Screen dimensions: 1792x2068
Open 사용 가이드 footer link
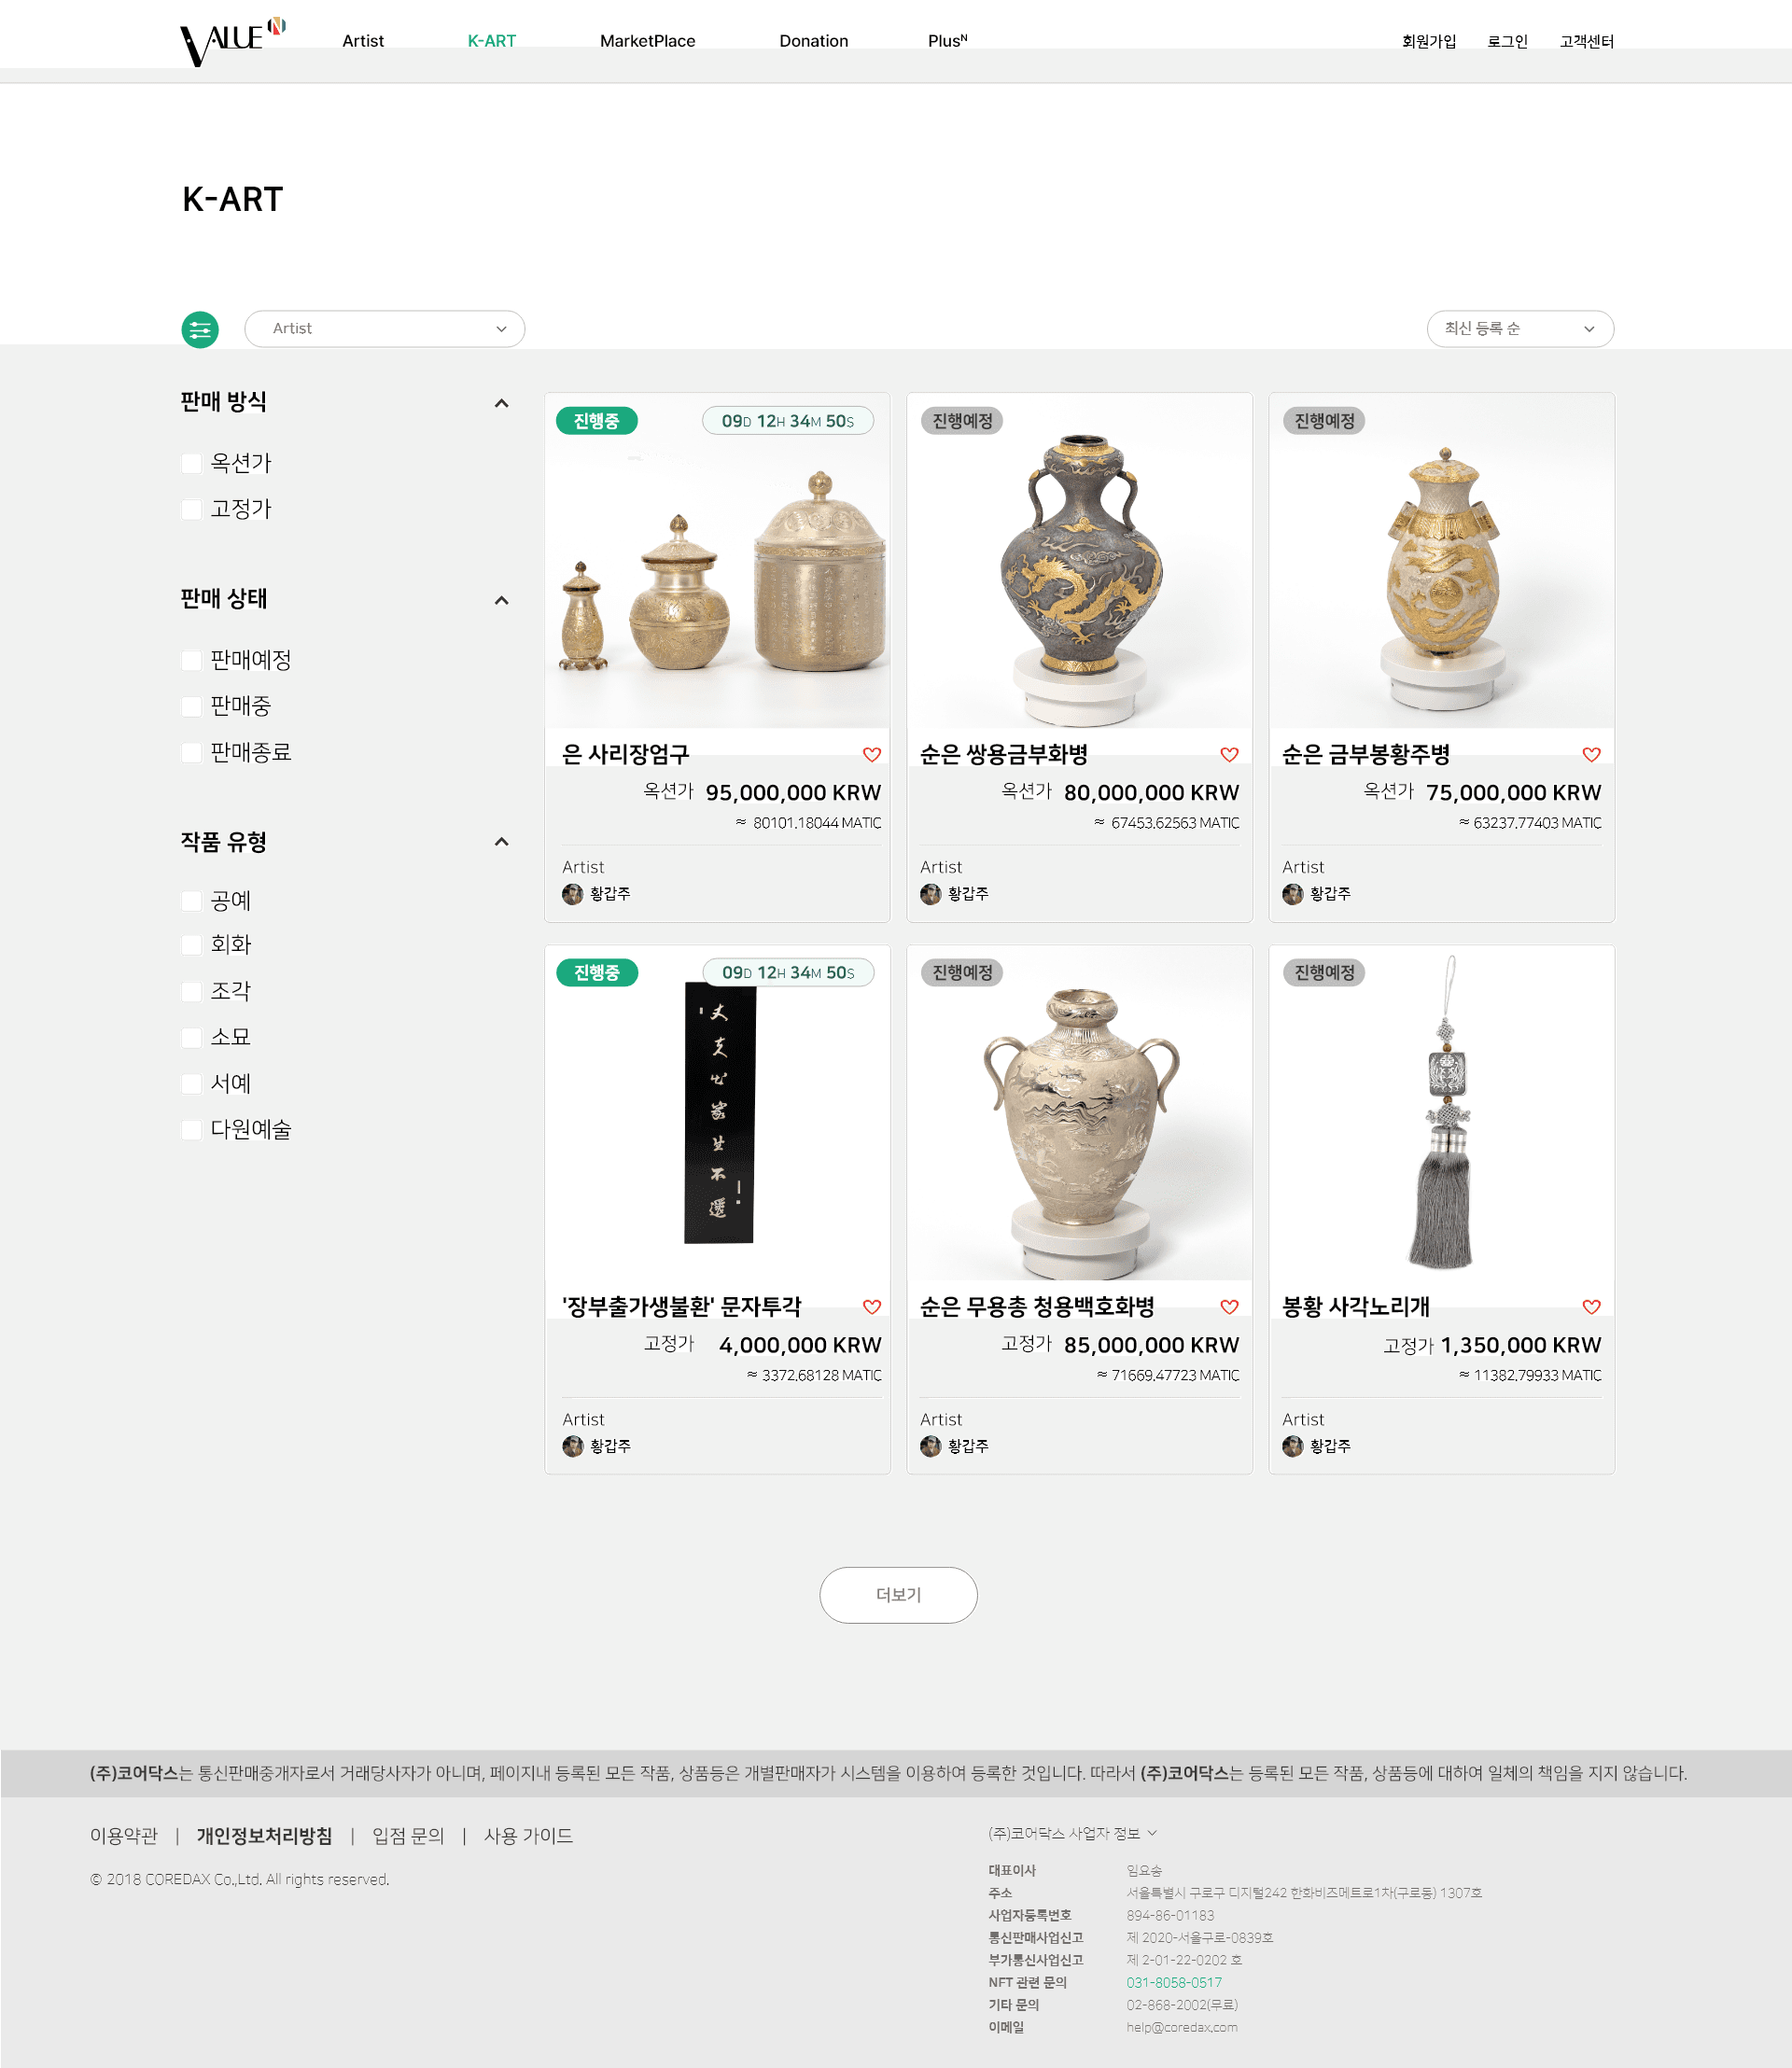[528, 1836]
